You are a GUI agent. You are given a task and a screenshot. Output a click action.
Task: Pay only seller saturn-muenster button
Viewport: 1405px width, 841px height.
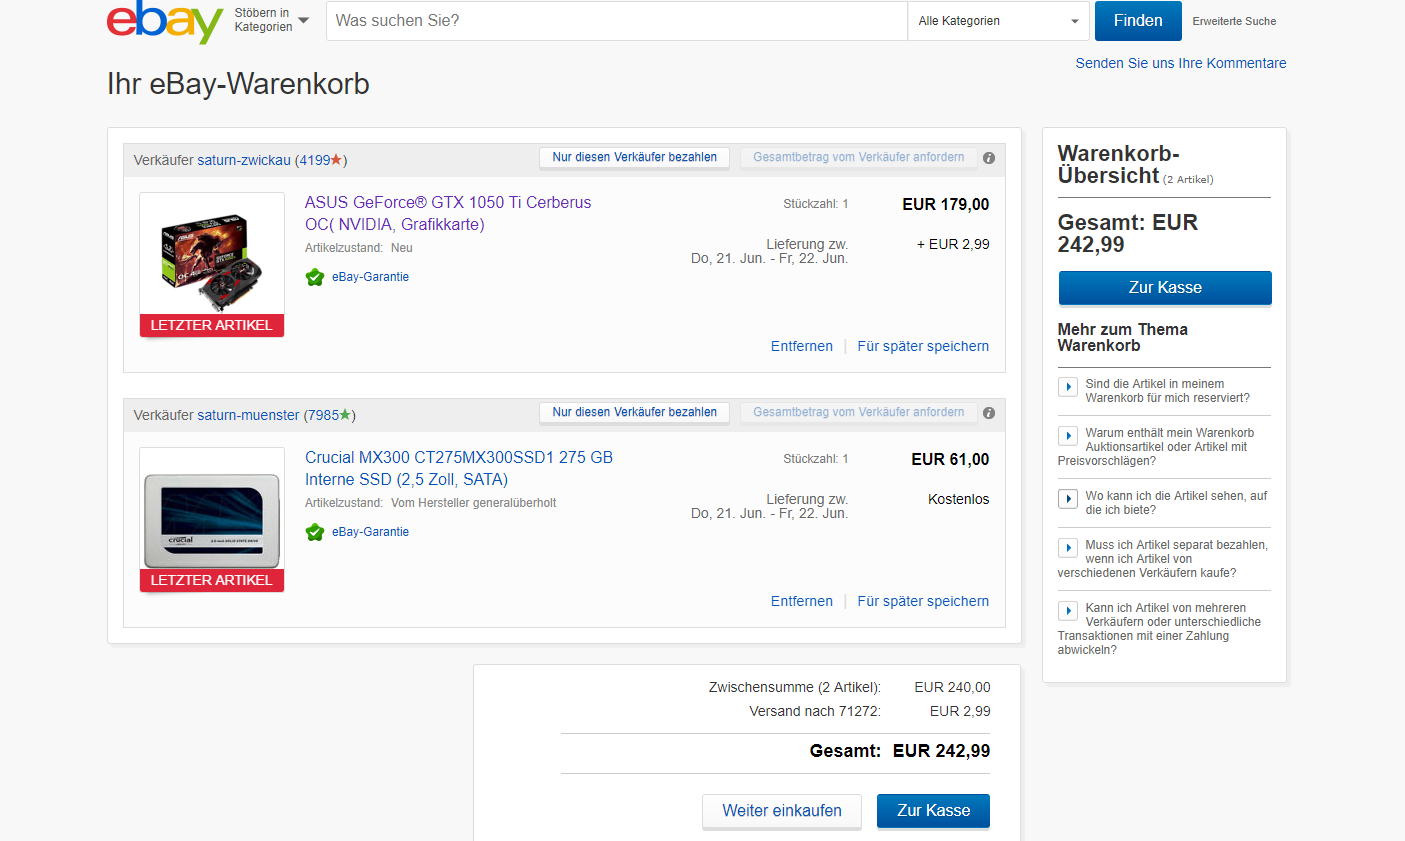click(635, 412)
